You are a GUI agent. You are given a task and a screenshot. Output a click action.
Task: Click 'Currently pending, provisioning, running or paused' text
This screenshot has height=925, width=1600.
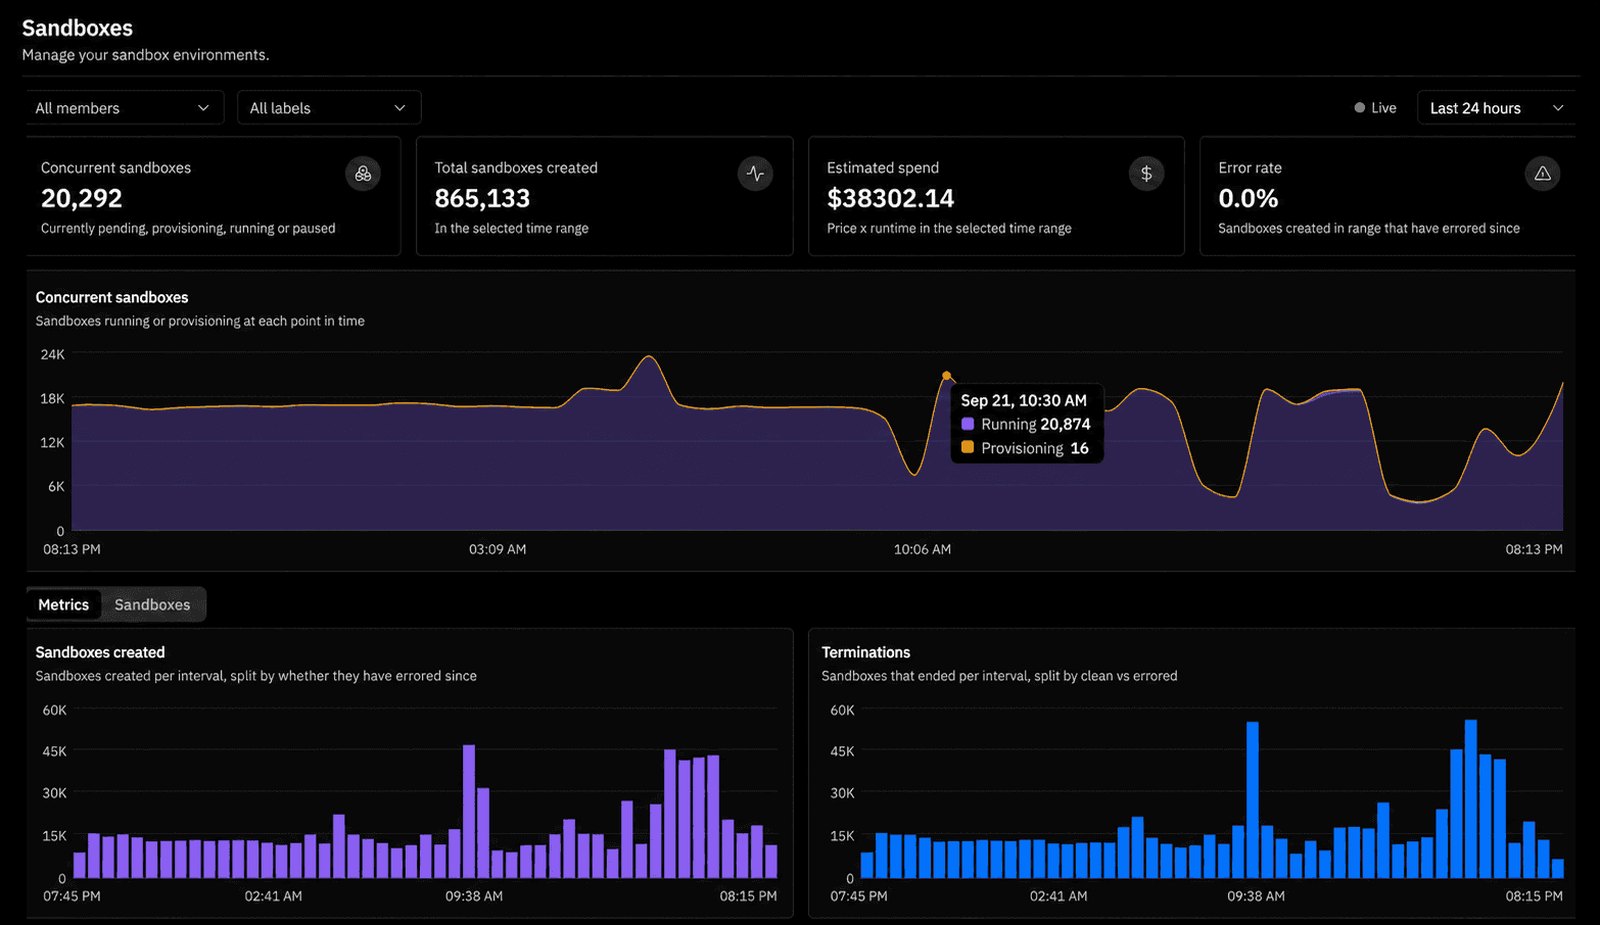point(188,228)
